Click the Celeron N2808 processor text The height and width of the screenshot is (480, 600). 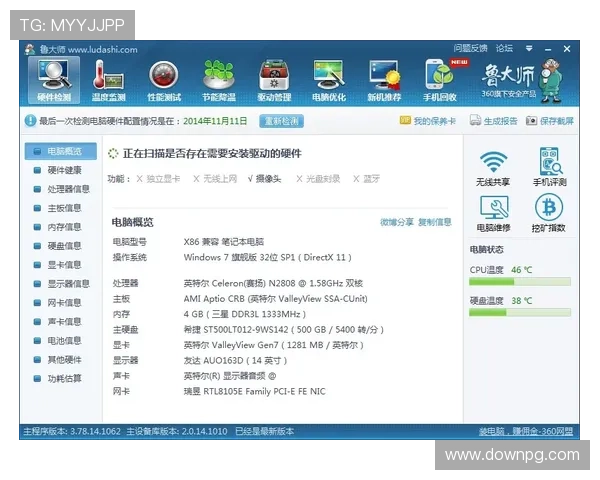point(273,283)
